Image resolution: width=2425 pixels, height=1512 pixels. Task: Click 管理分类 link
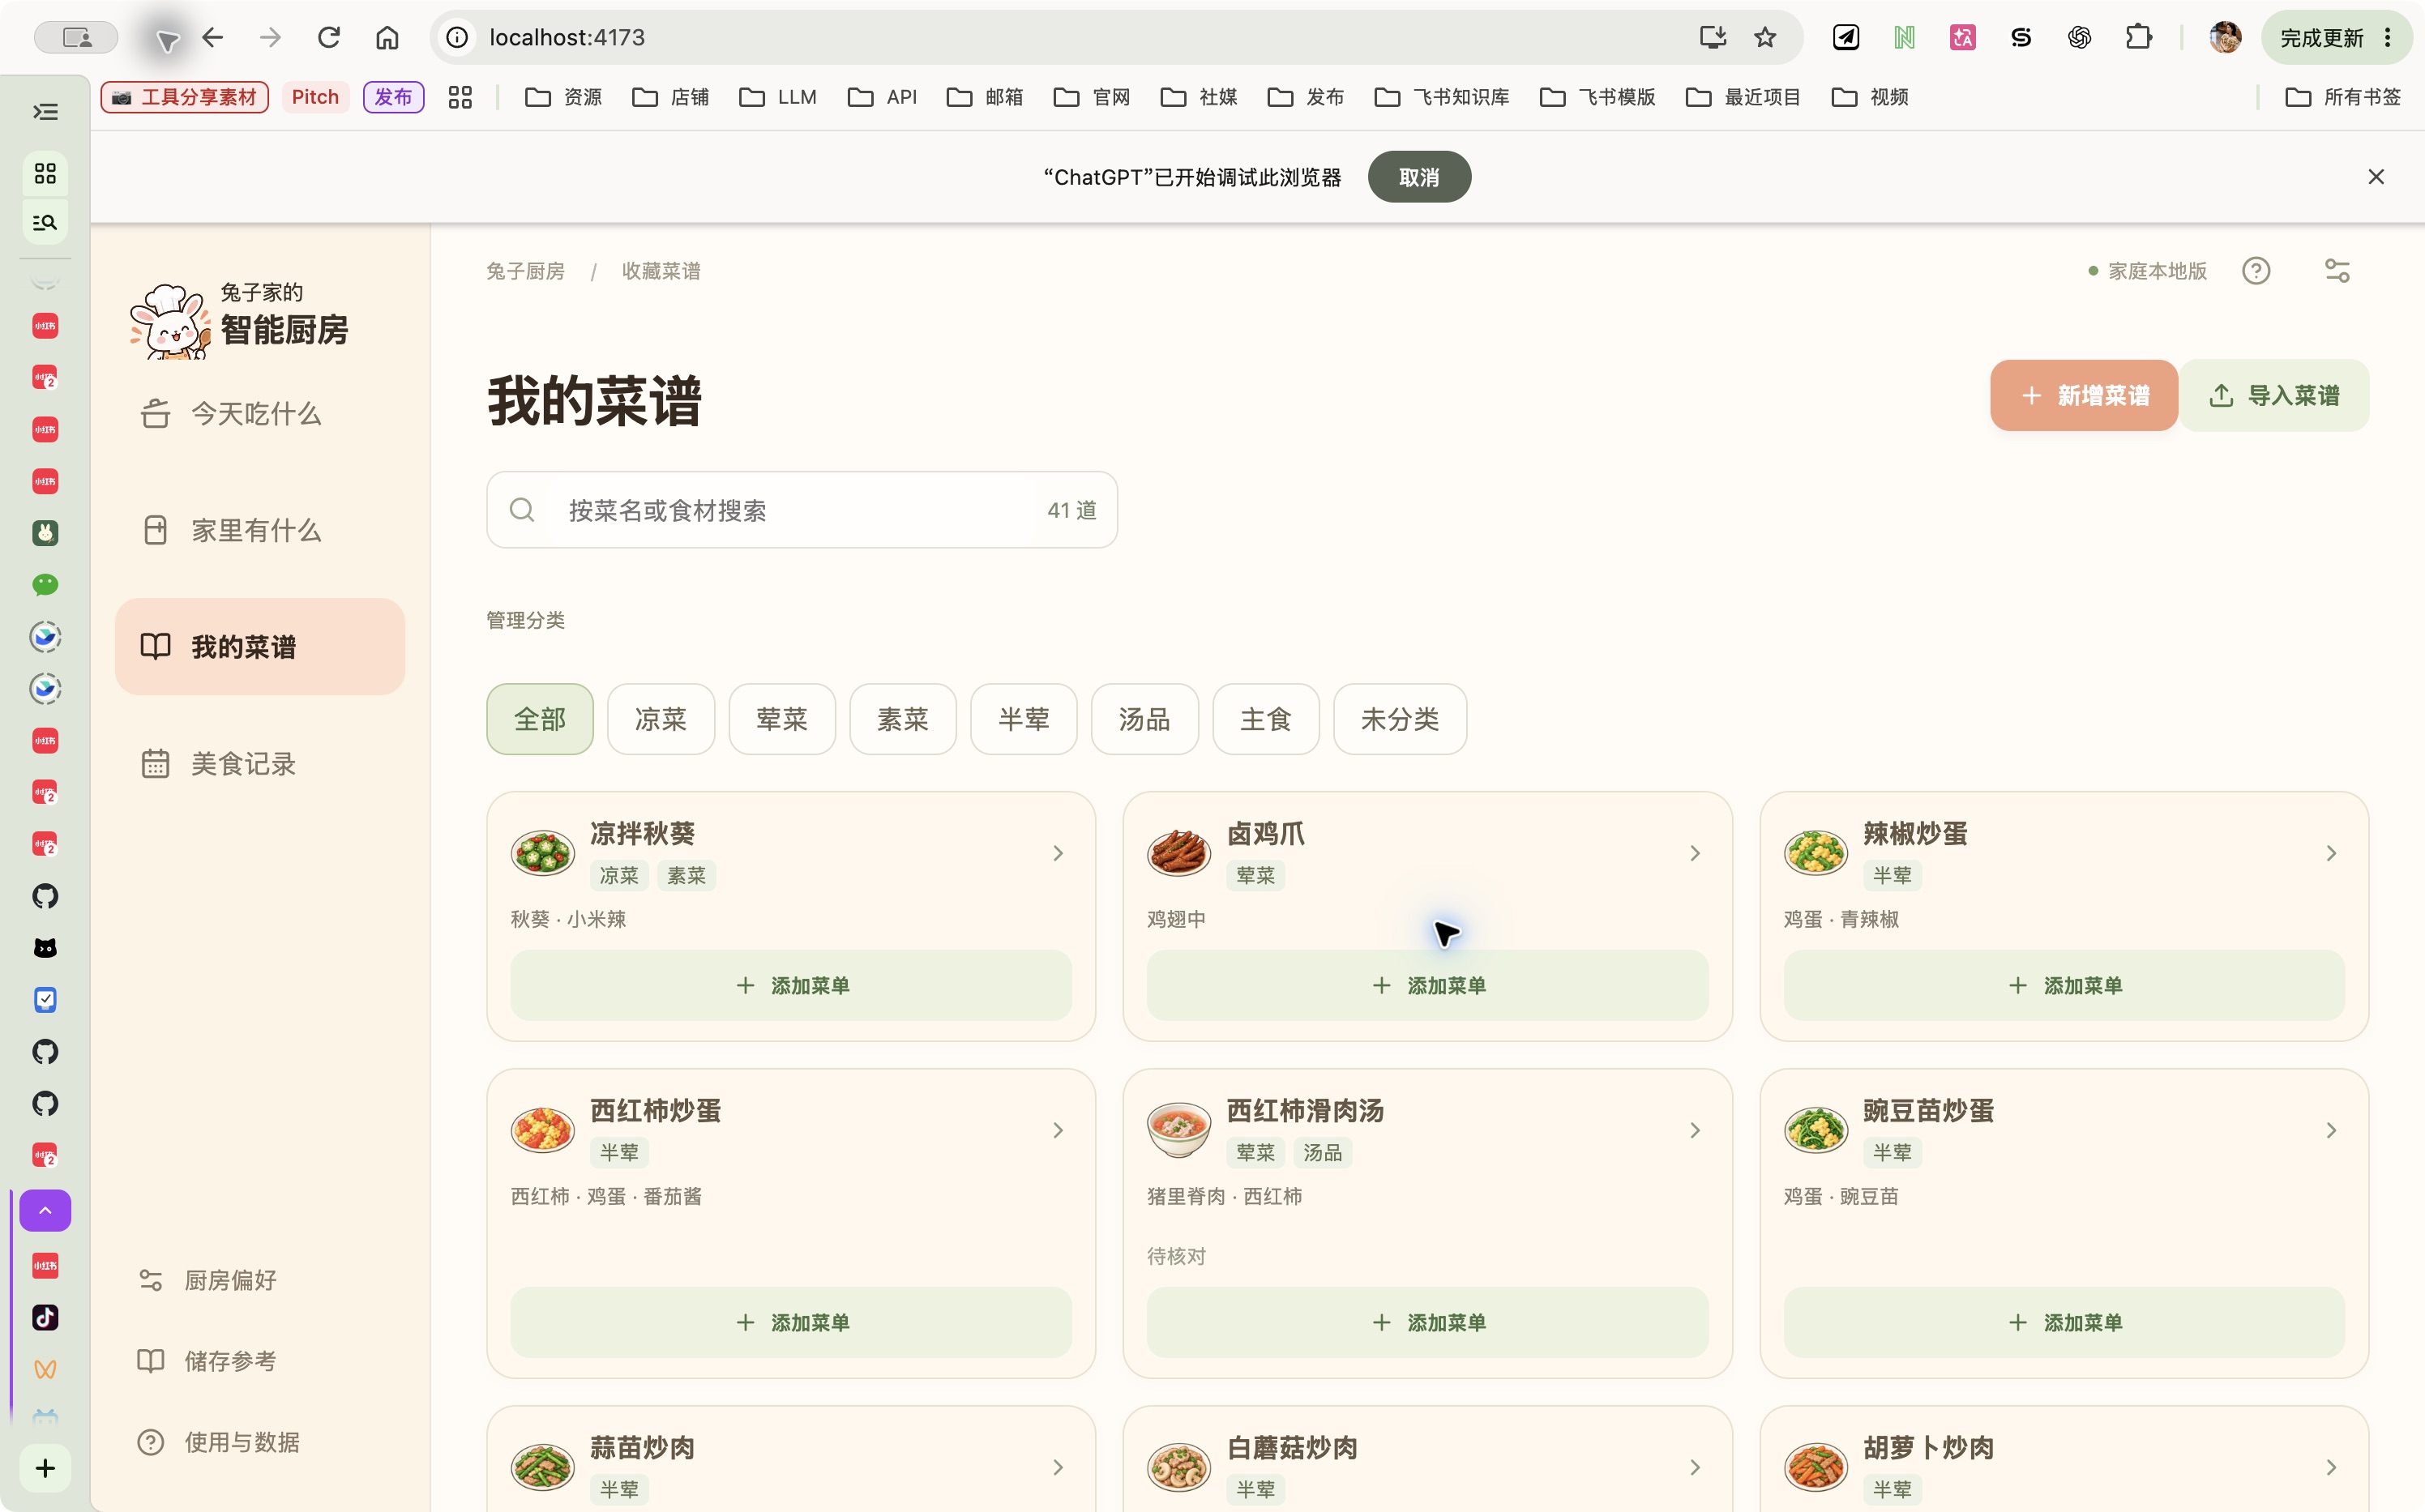click(x=526, y=620)
